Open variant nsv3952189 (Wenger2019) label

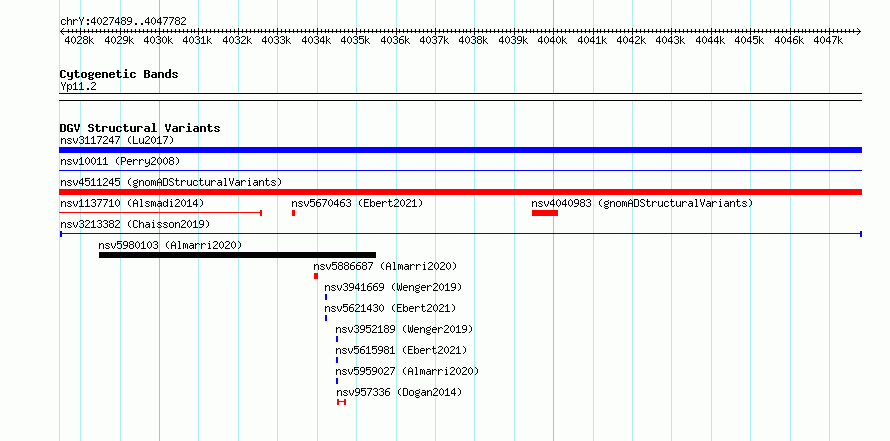click(x=404, y=329)
